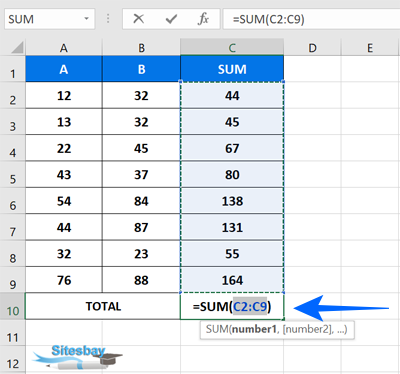Click cell C5 containing 80
400x374 pixels.
(x=232, y=174)
